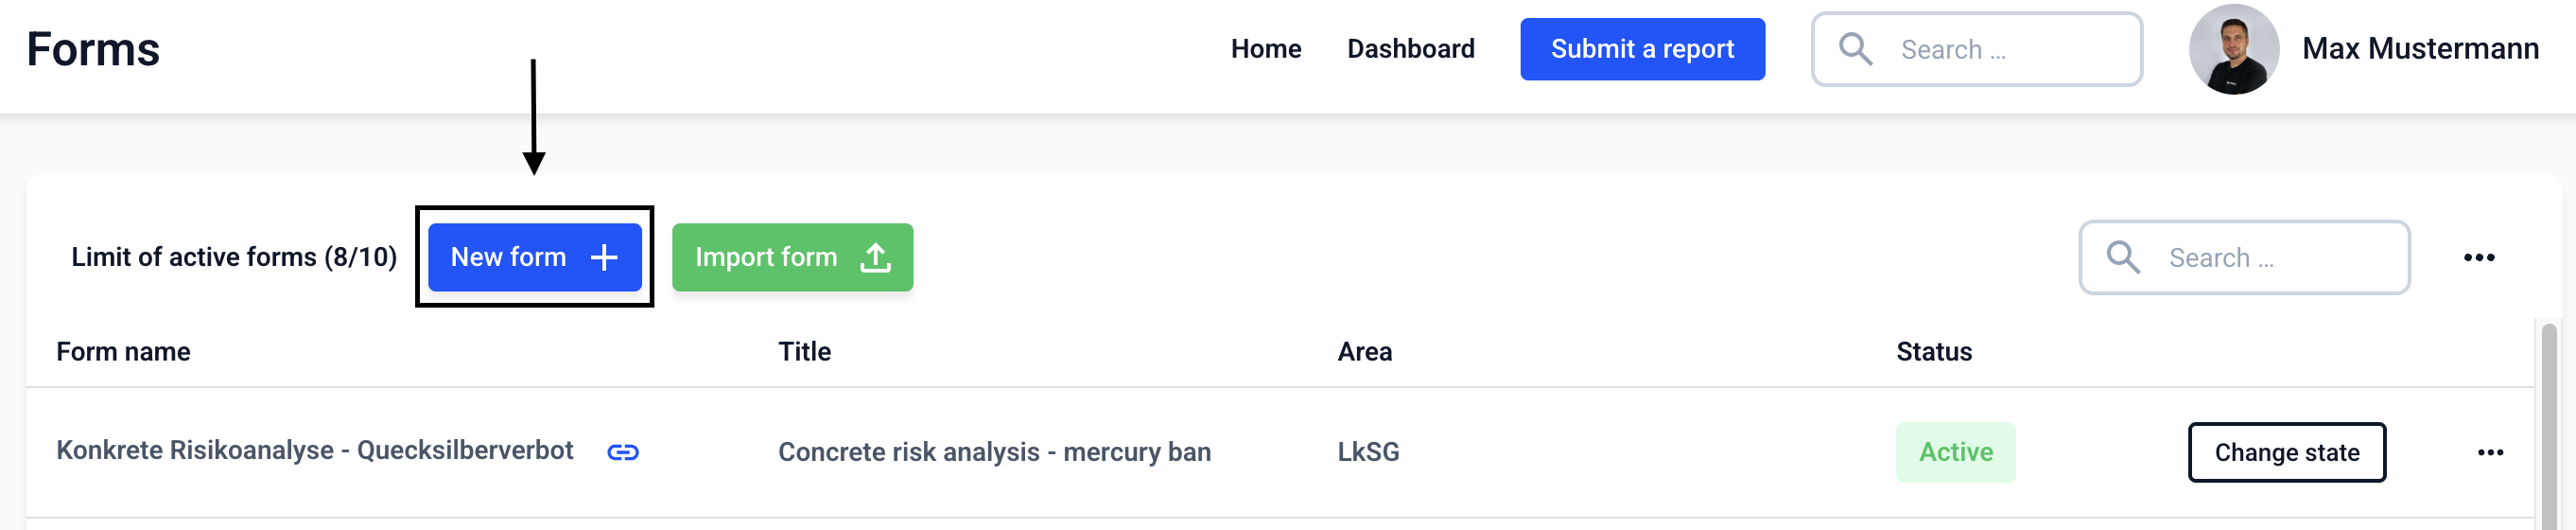Click the Import form button
2576x530 pixels.
click(x=791, y=258)
